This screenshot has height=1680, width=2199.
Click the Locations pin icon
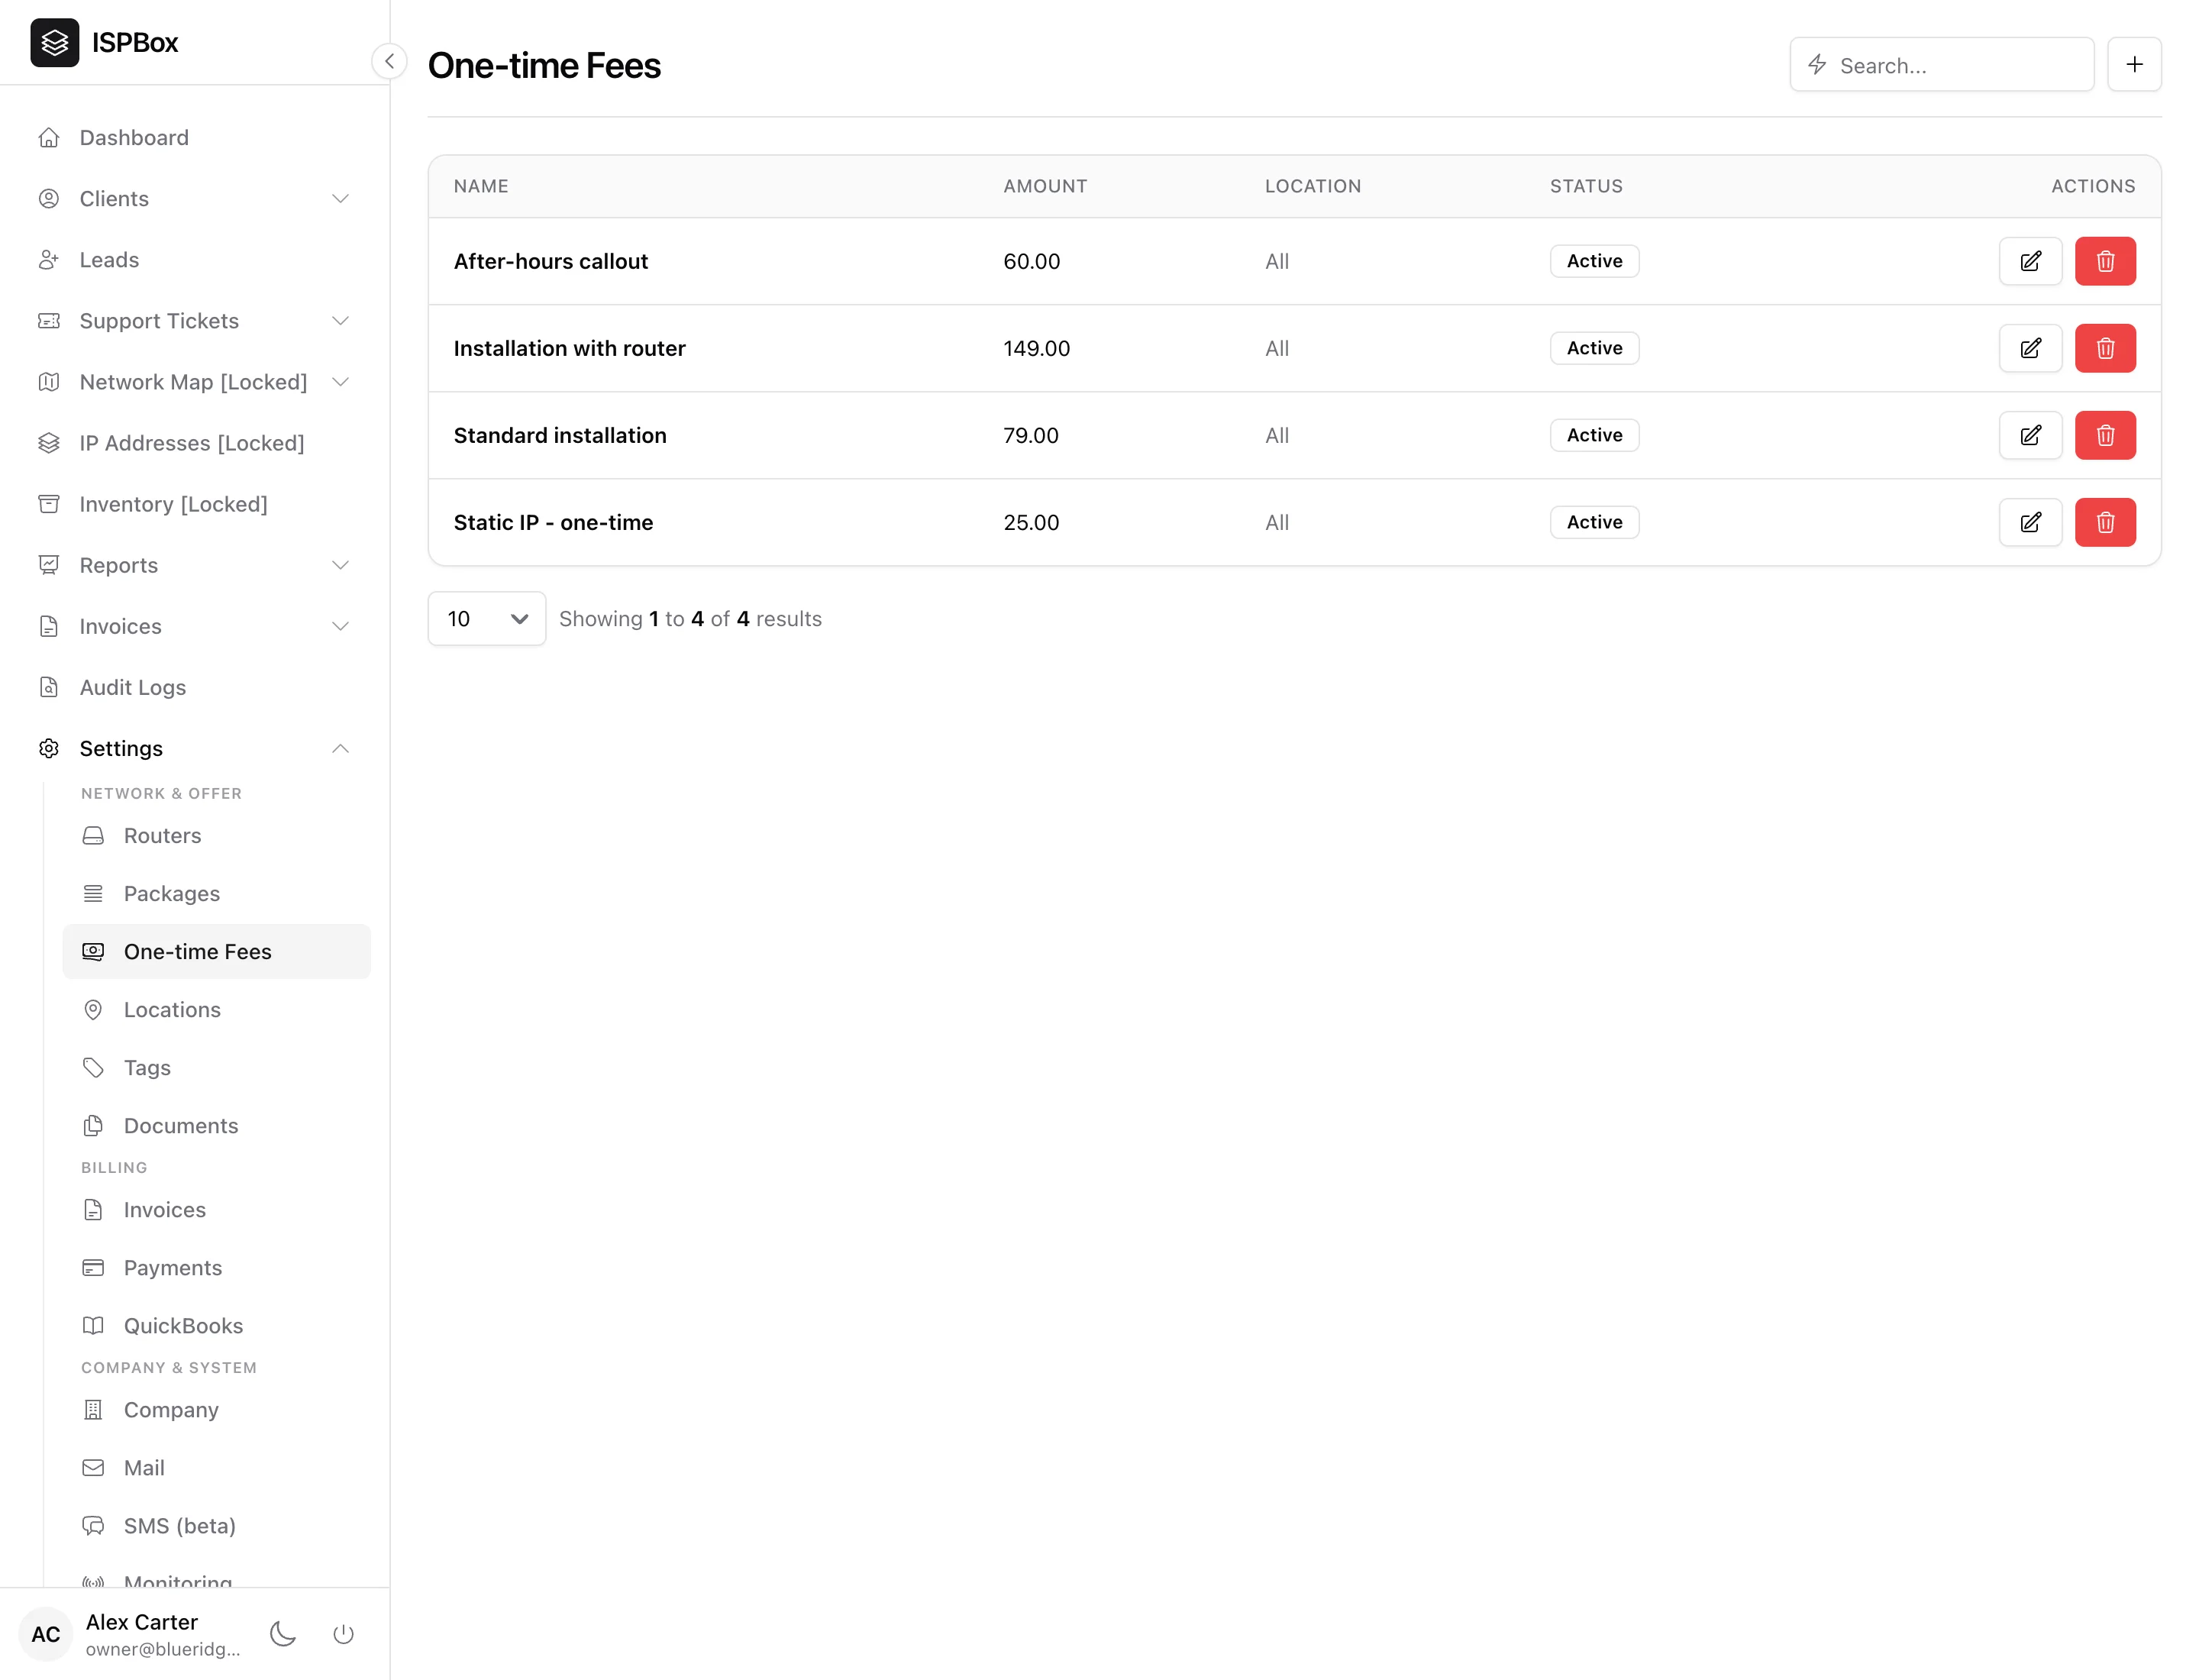pos(93,1010)
